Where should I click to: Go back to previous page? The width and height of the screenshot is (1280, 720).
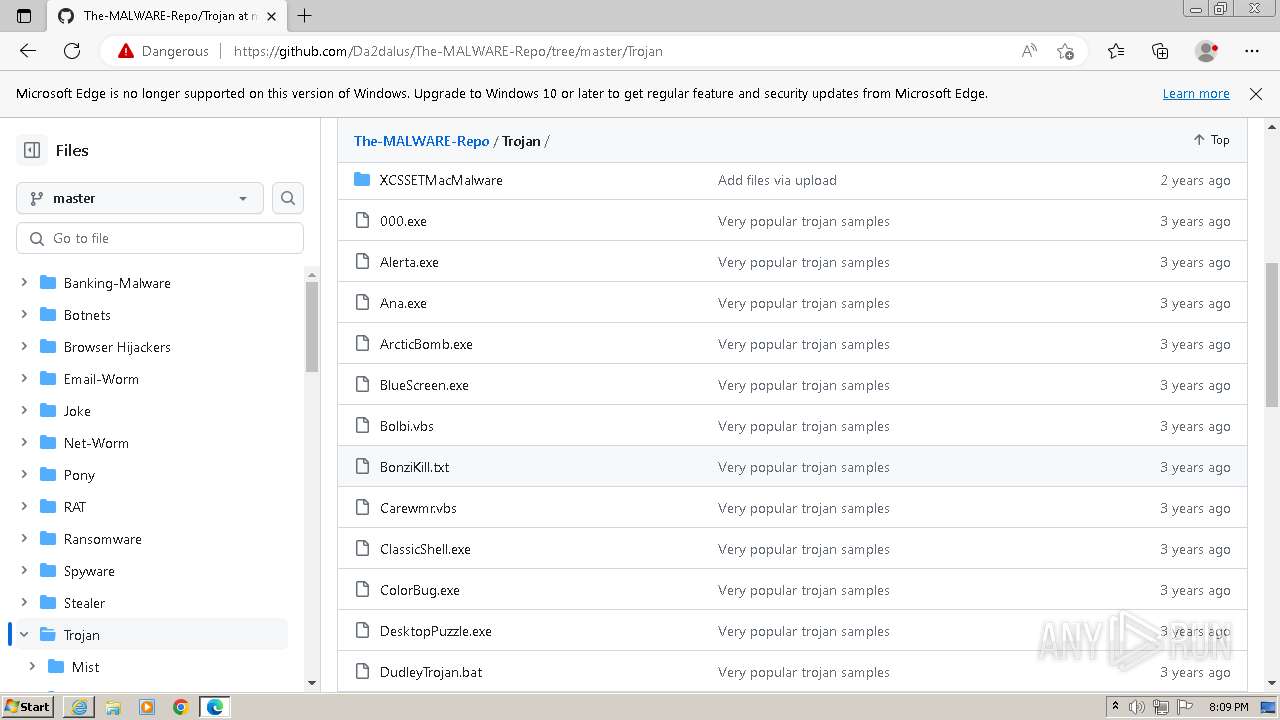(28, 51)
